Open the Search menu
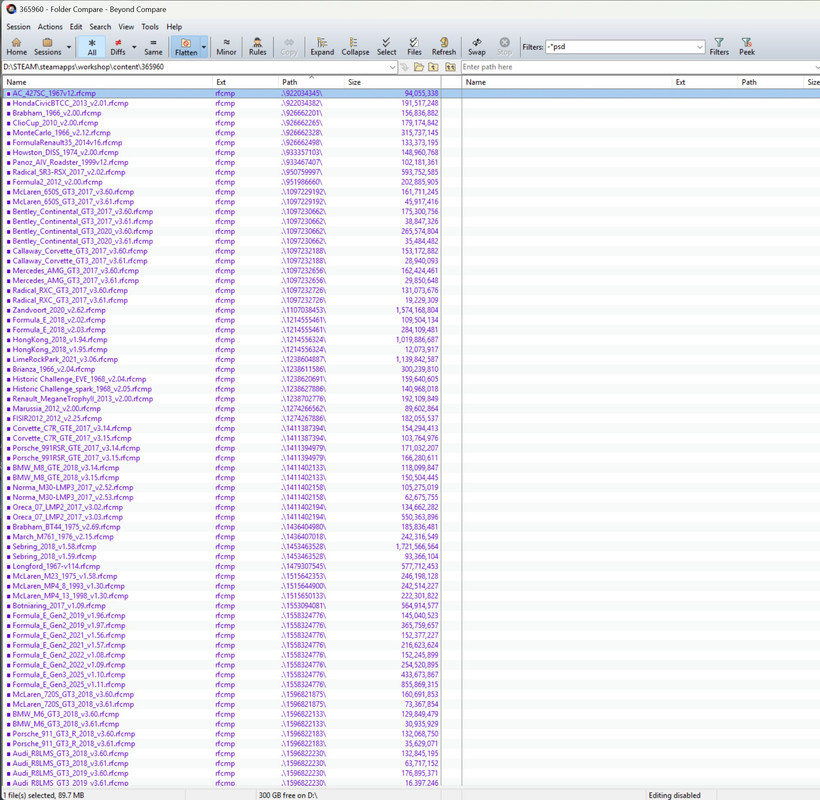 pyautogui.click(x=100, y=27)
